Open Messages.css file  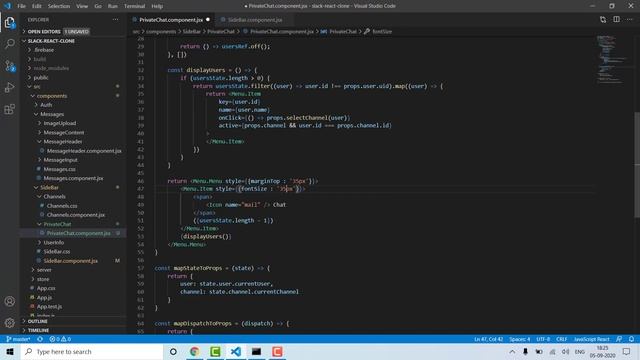[59, 169]
